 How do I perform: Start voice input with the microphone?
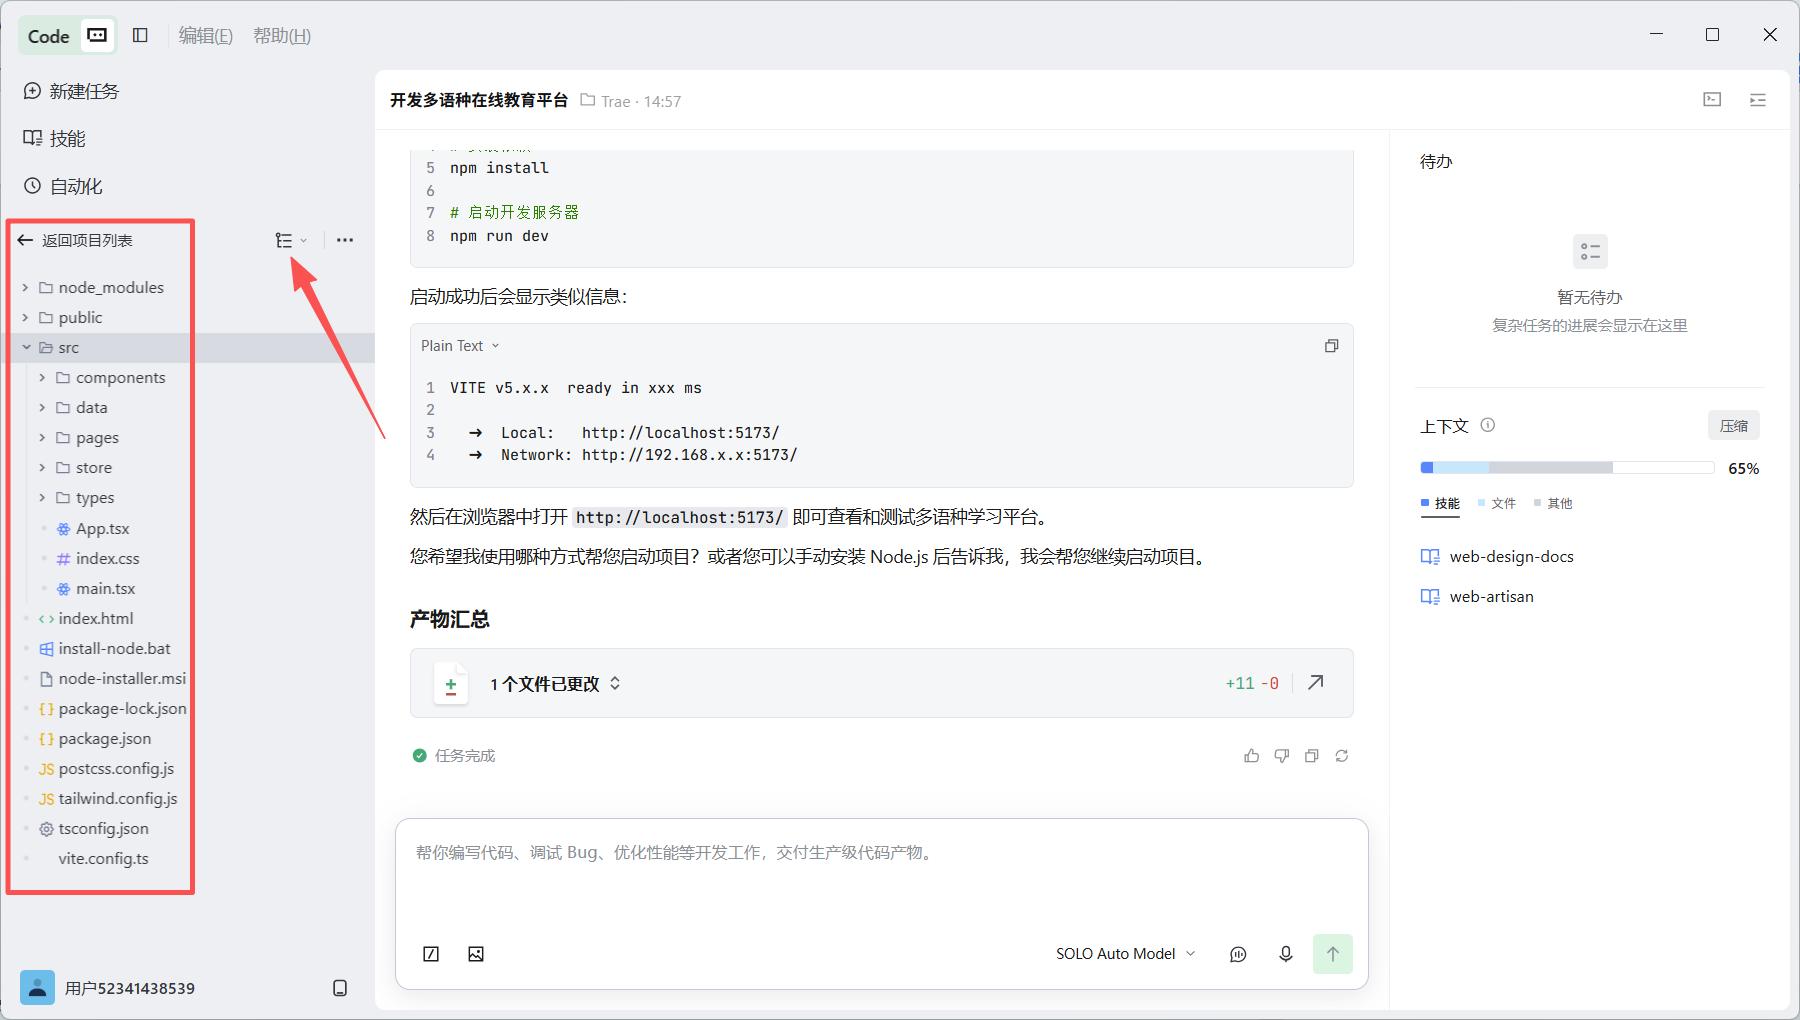pyautogui.click(x=1286, y=954)
